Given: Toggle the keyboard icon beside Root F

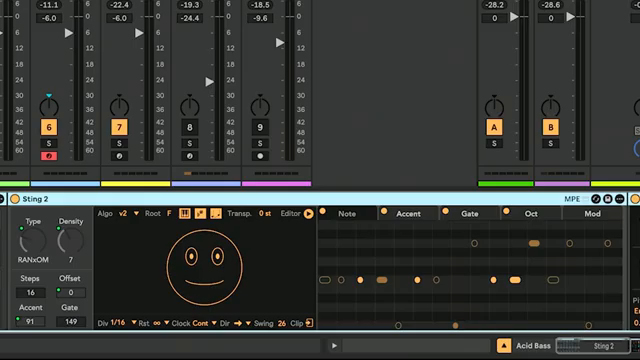Looking at the screenshot, I should tap(184, 213).
